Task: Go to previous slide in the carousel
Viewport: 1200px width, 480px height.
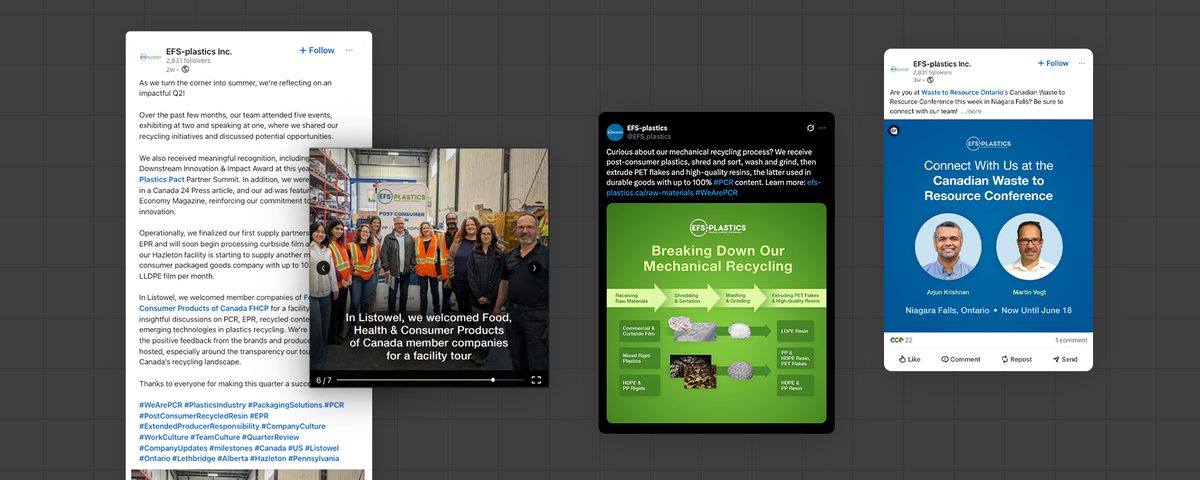Action: click(x=323, y=268)
